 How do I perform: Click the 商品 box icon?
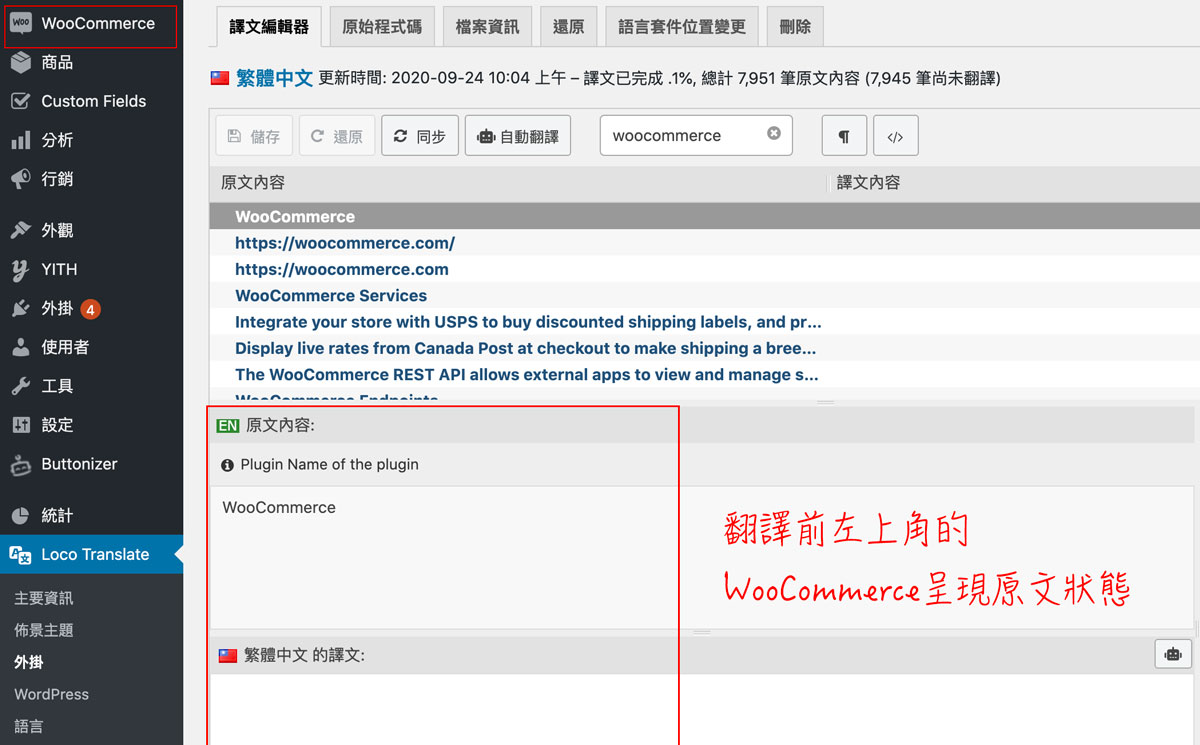pos(20,62)
